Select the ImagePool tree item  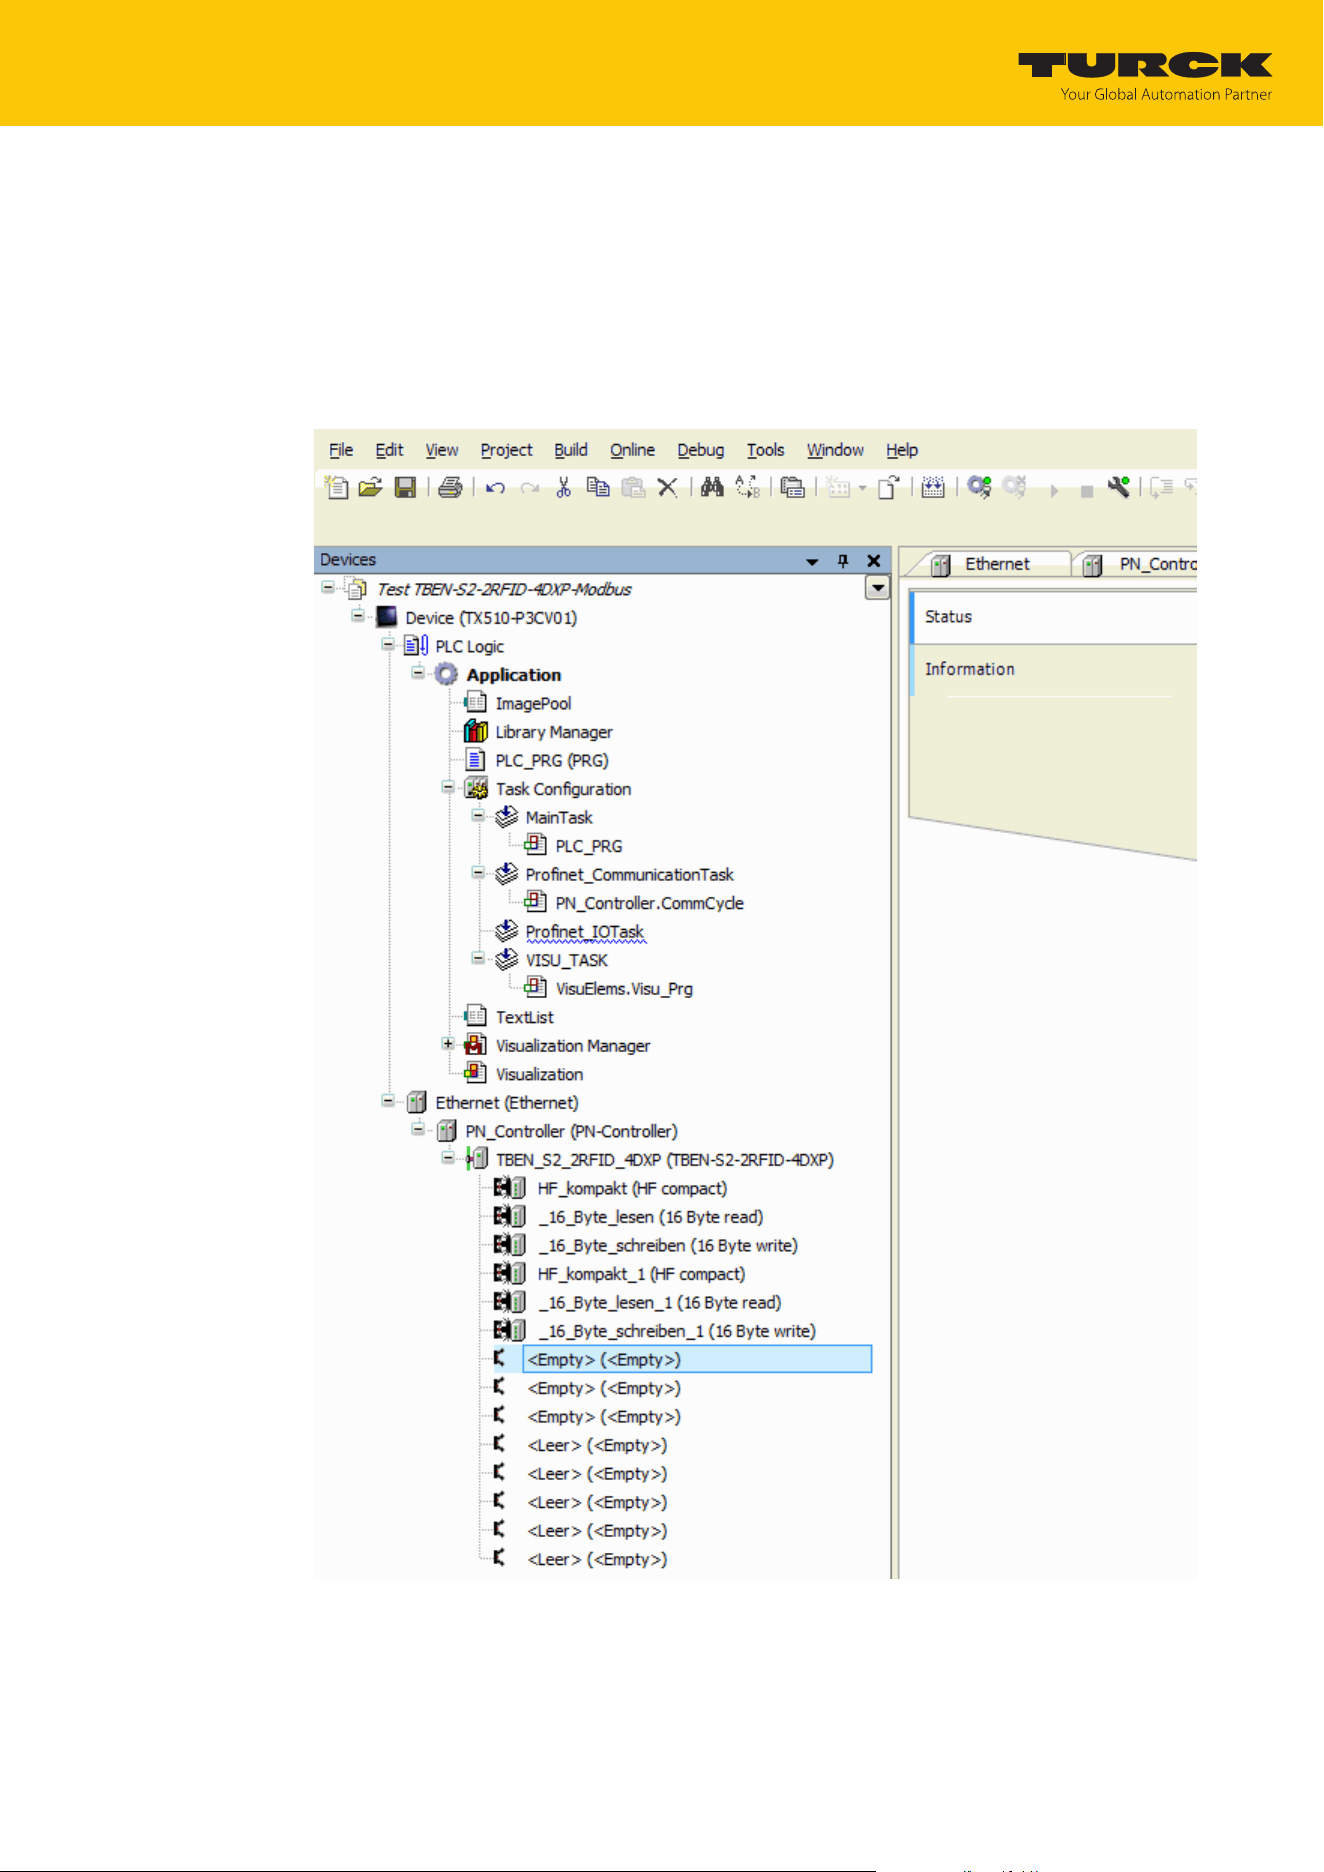[x=533, y=703]
